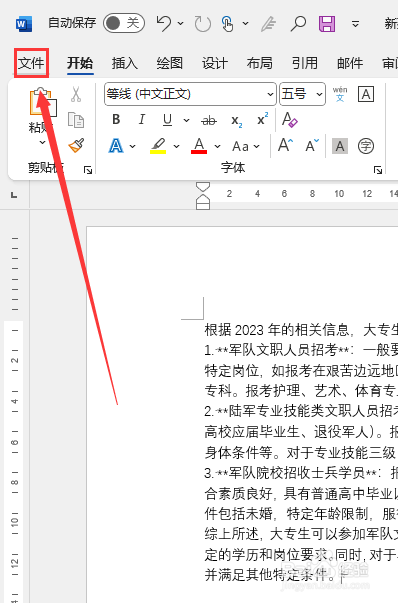398x603 pixels.
Task: Click the Redo/Repeat icon
Action: click(x=203, y=24)
